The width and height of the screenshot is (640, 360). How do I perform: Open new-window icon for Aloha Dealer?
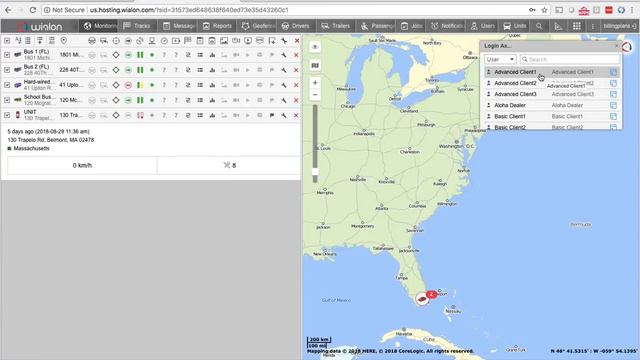point(613,105)
